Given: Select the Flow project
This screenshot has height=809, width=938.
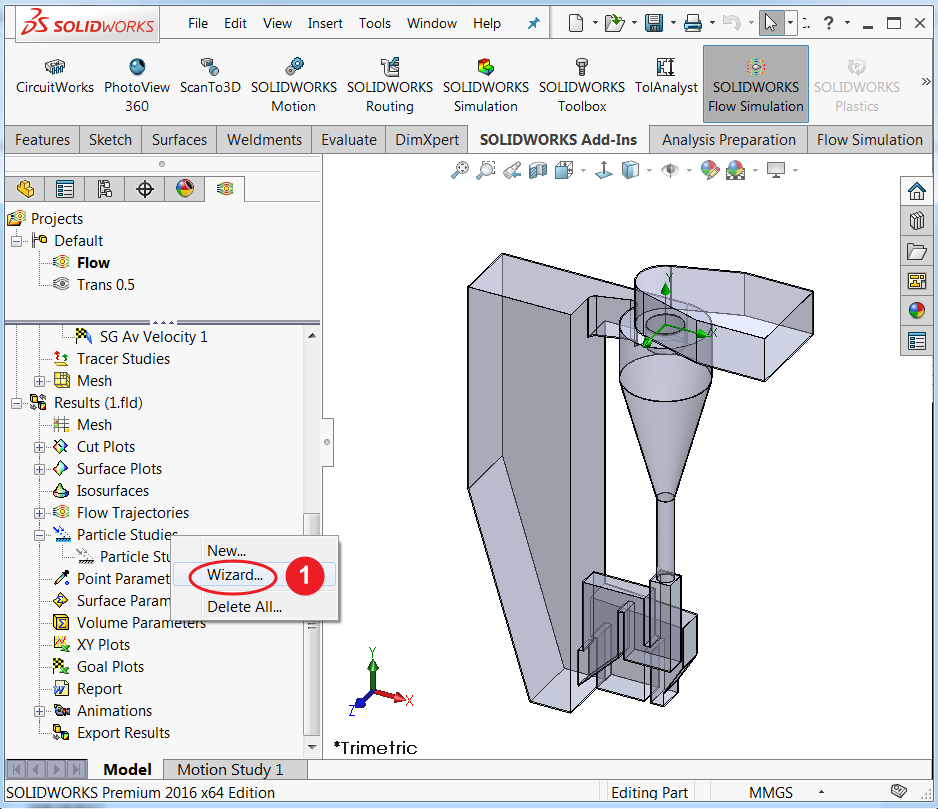Looking at the screenshot, I should pos(93,263).
